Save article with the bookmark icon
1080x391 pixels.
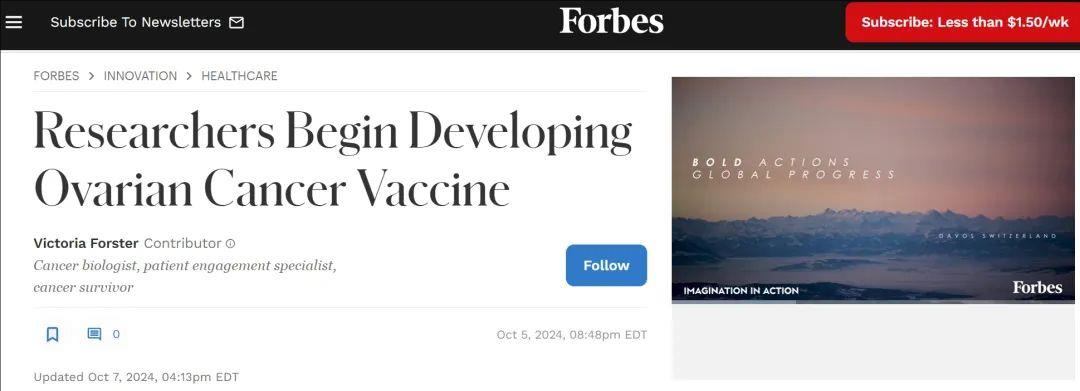point(52,335)
